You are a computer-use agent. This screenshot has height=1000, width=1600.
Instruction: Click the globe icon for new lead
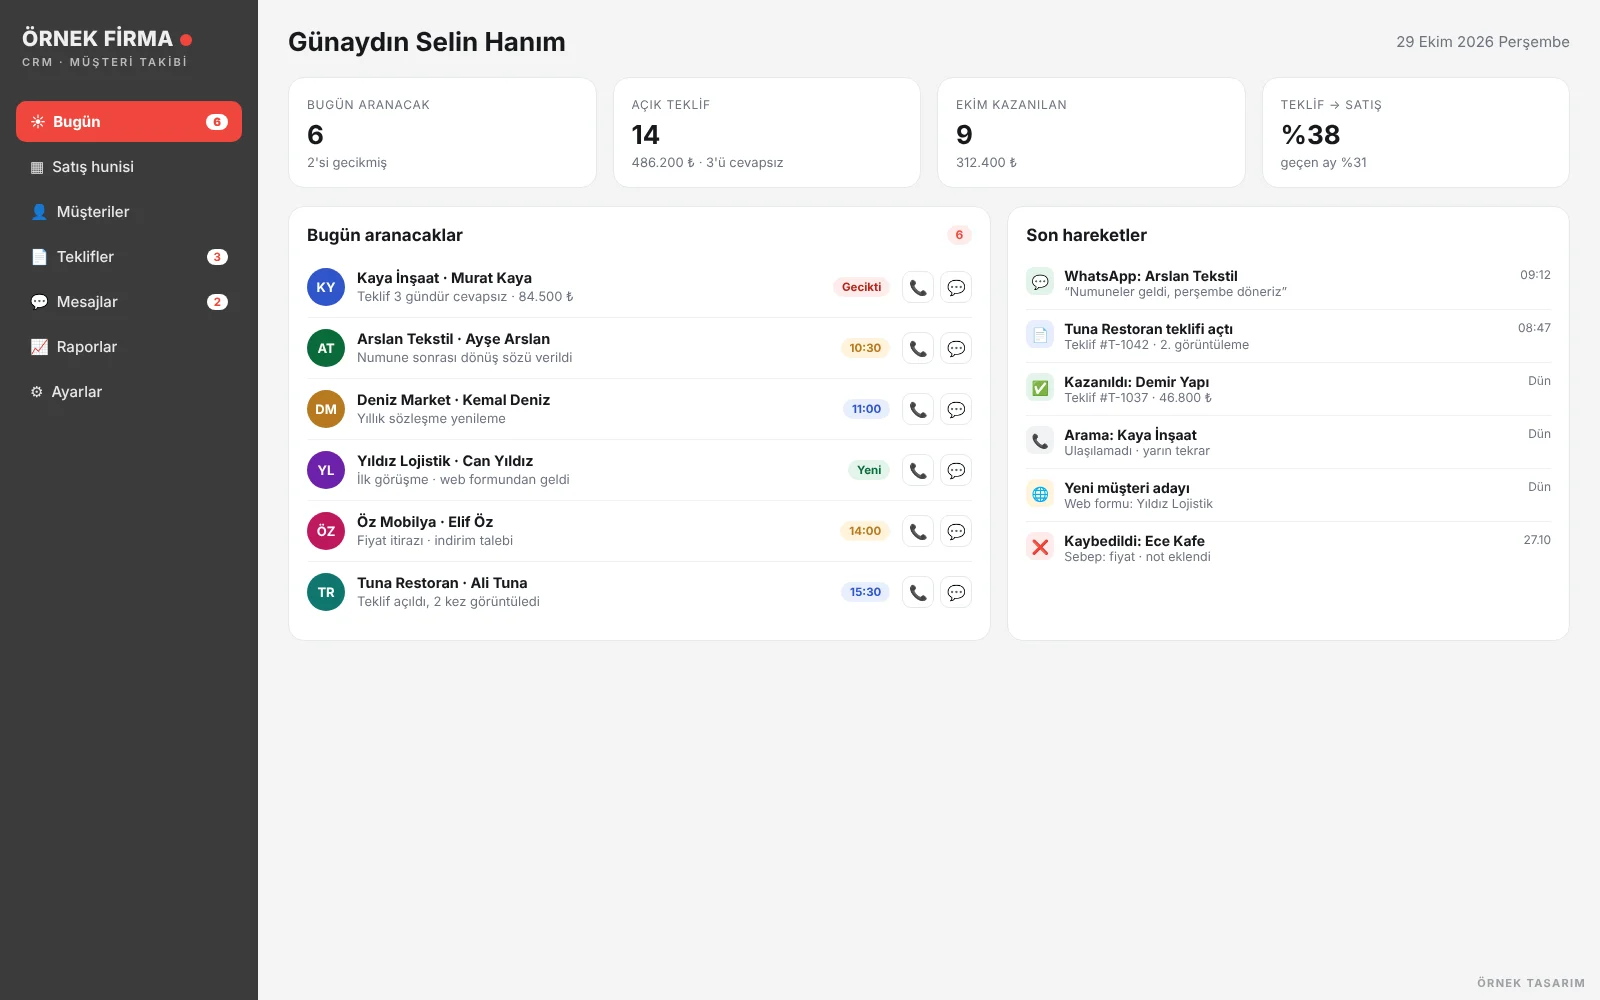(x=1040, y=494)
